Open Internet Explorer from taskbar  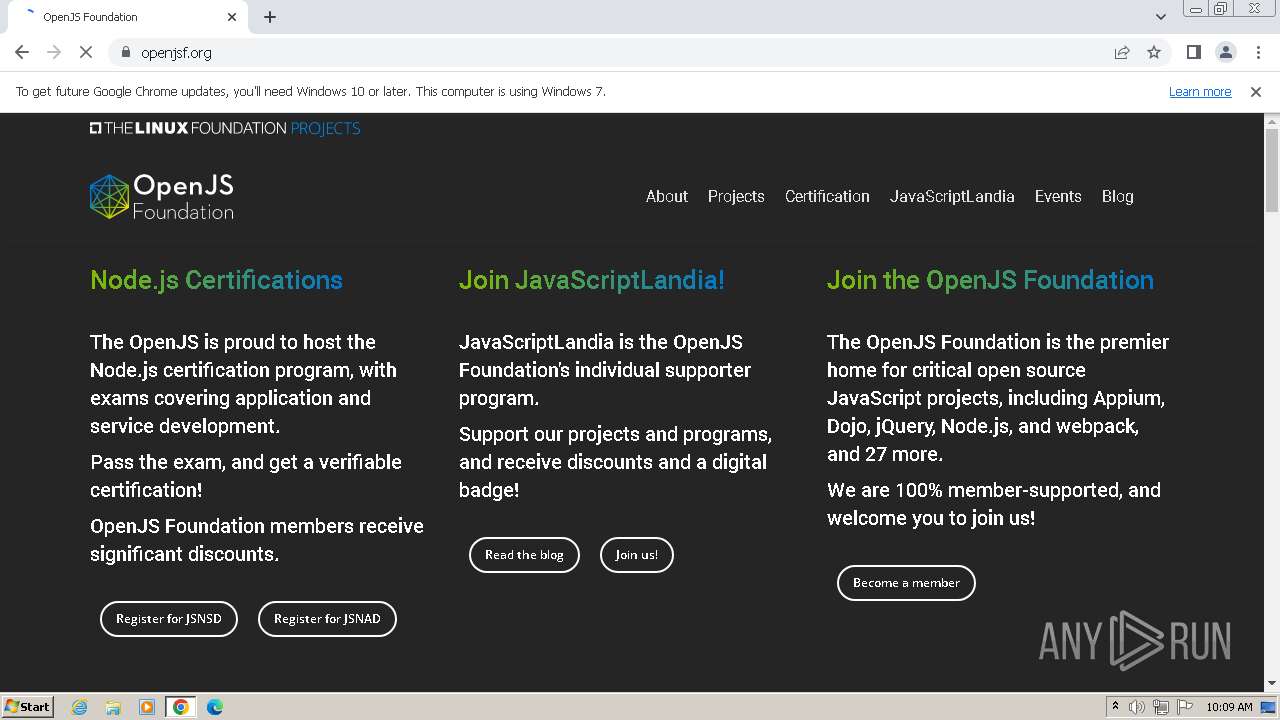(x=80, y=707)
